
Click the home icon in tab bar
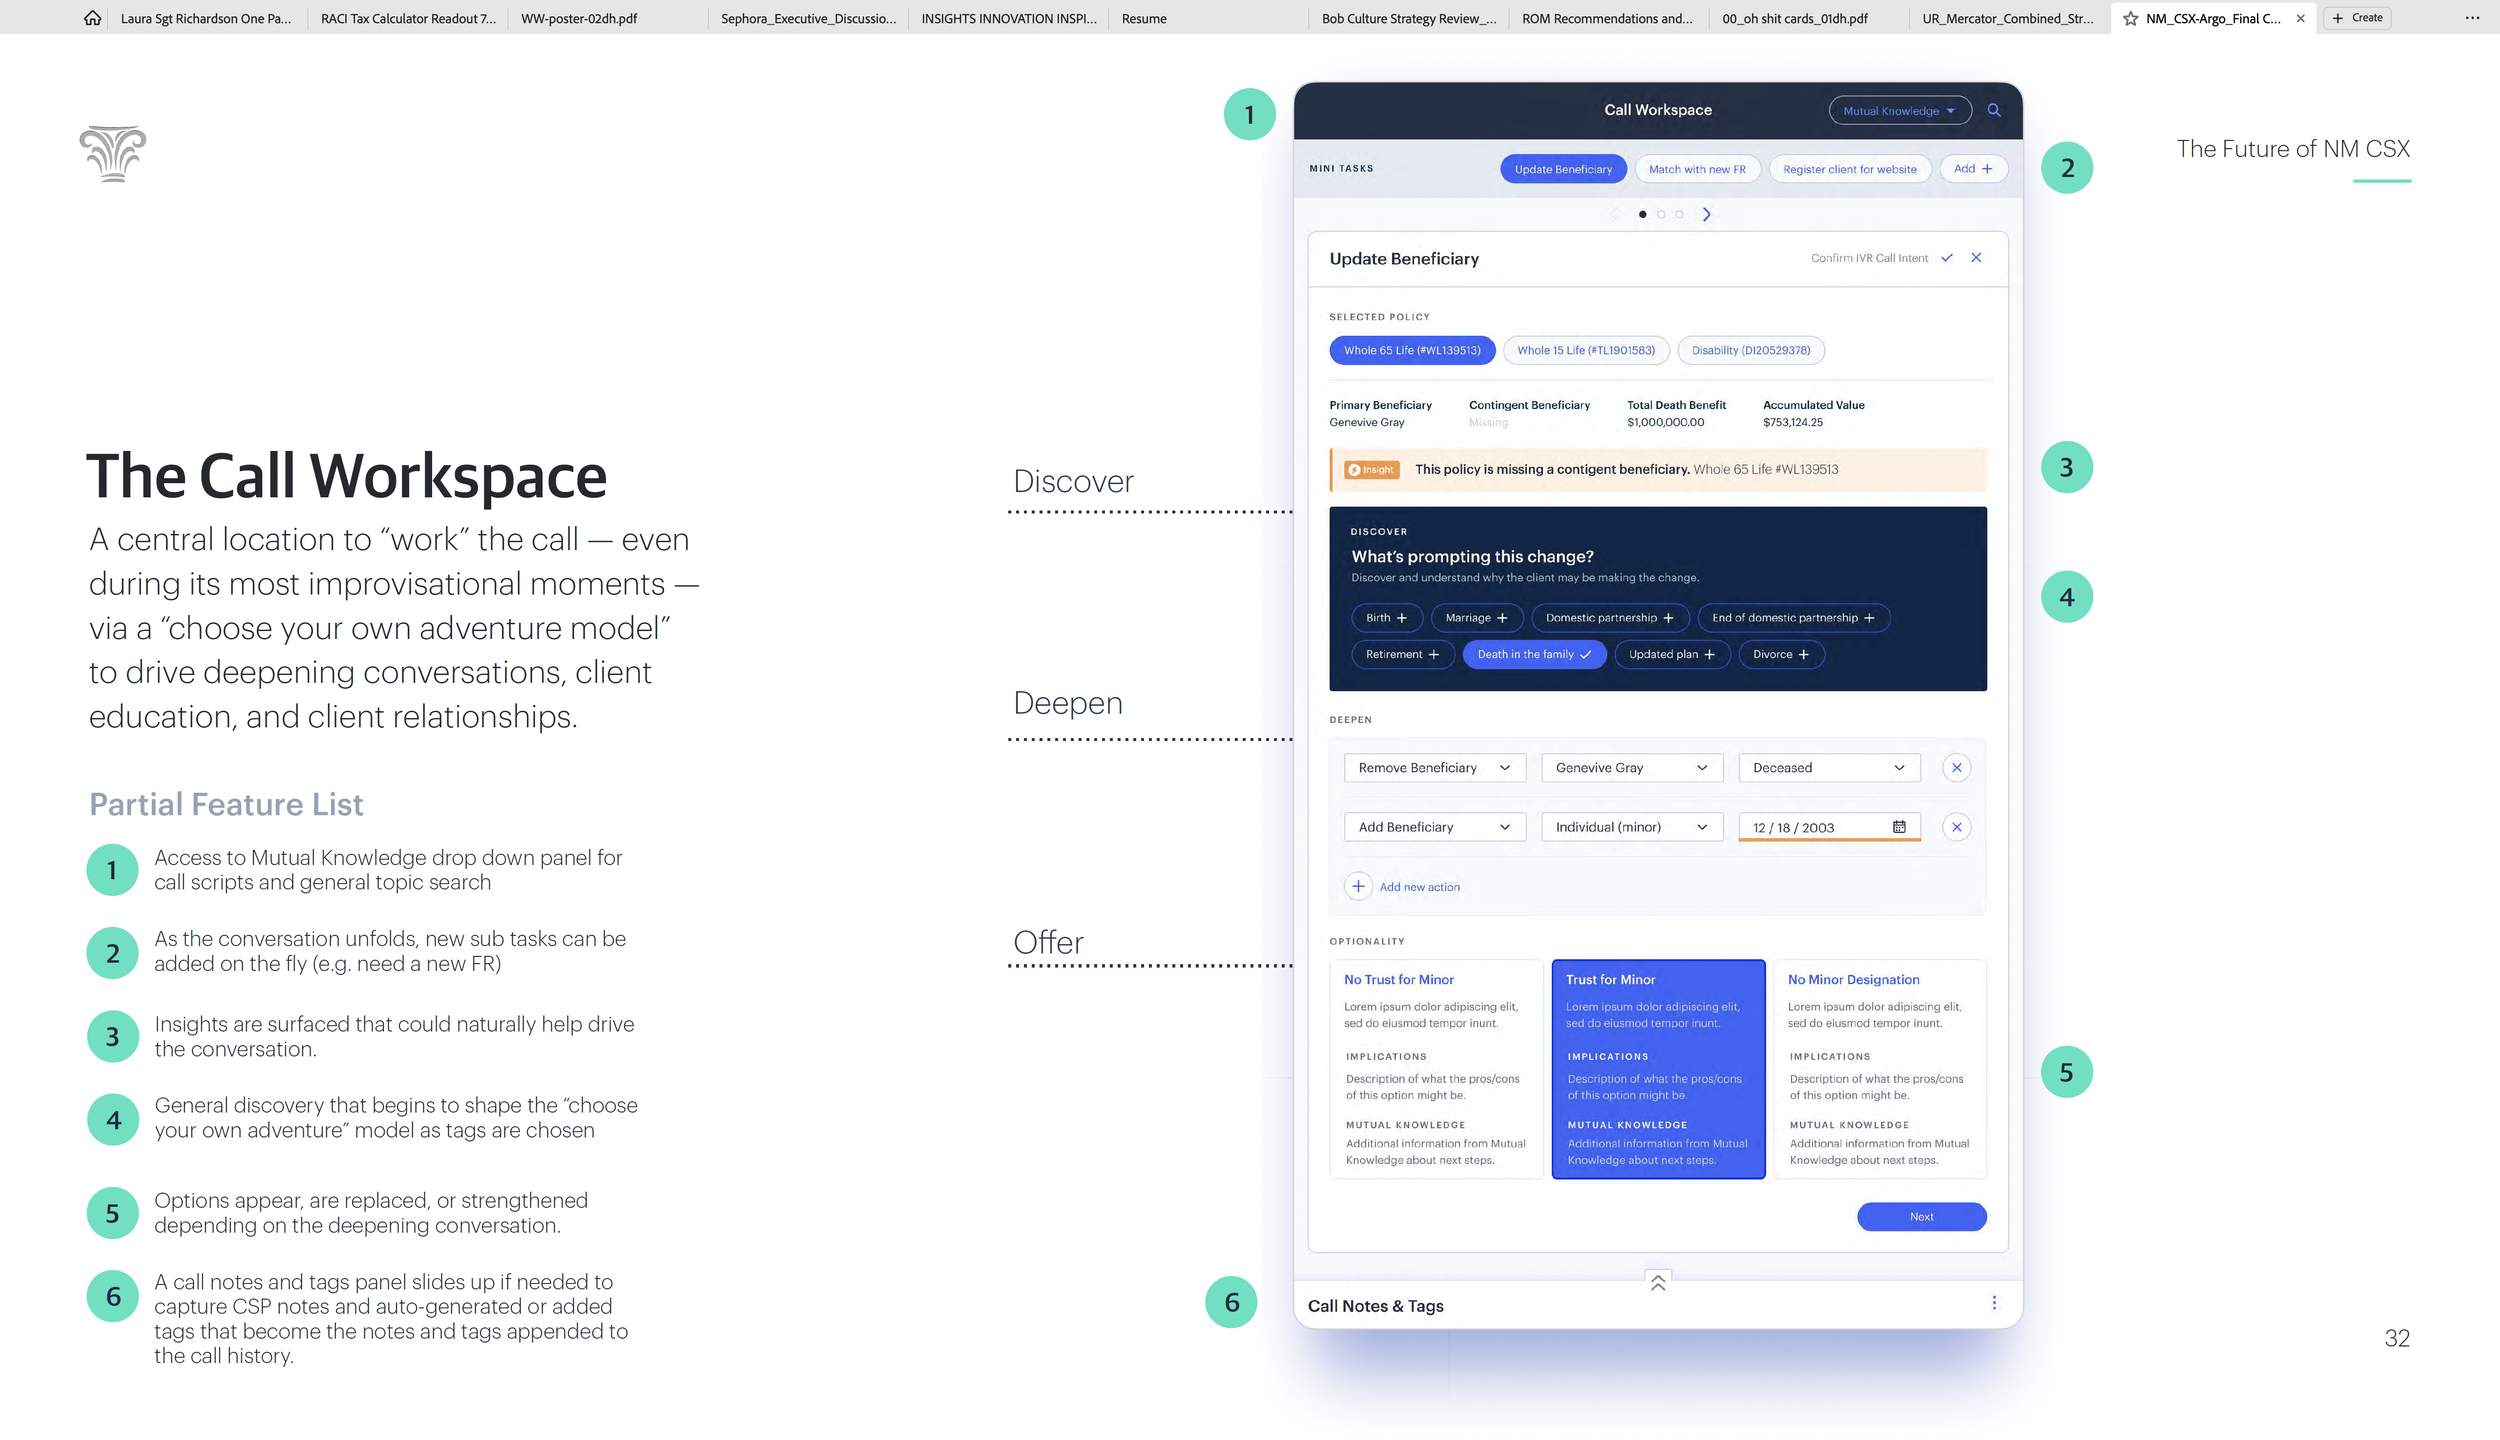92,18
